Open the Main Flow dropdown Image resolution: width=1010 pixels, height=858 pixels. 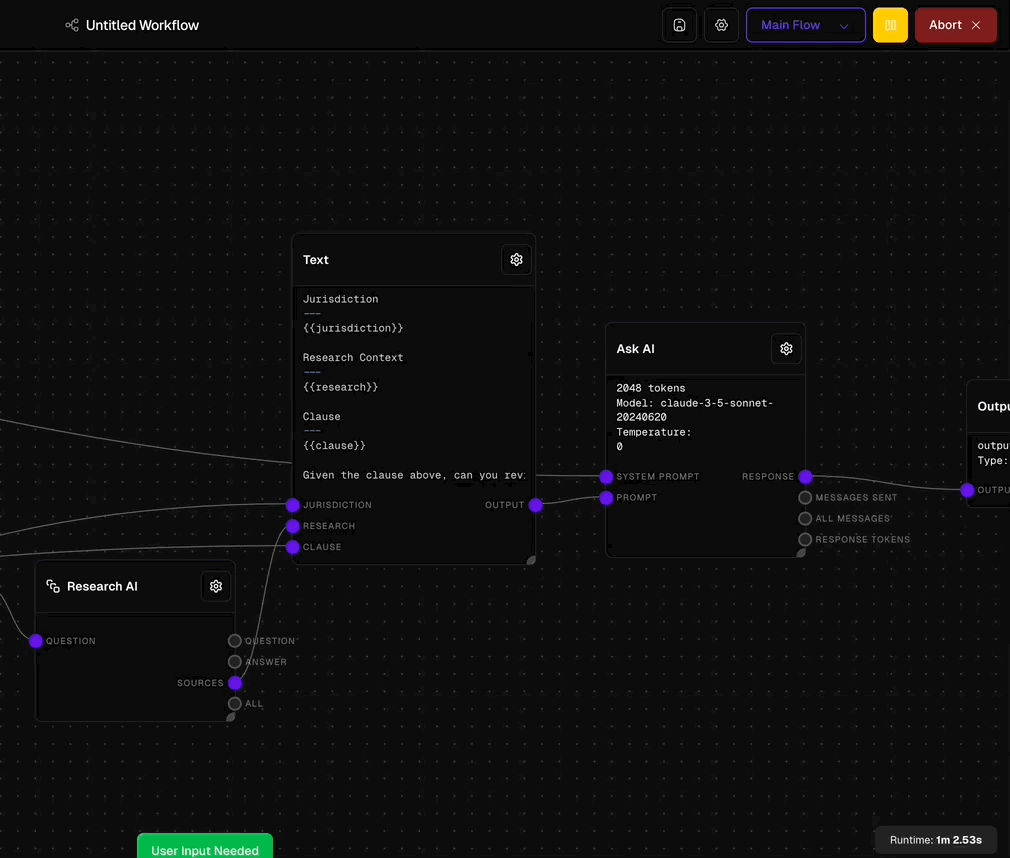pos(805,24)
